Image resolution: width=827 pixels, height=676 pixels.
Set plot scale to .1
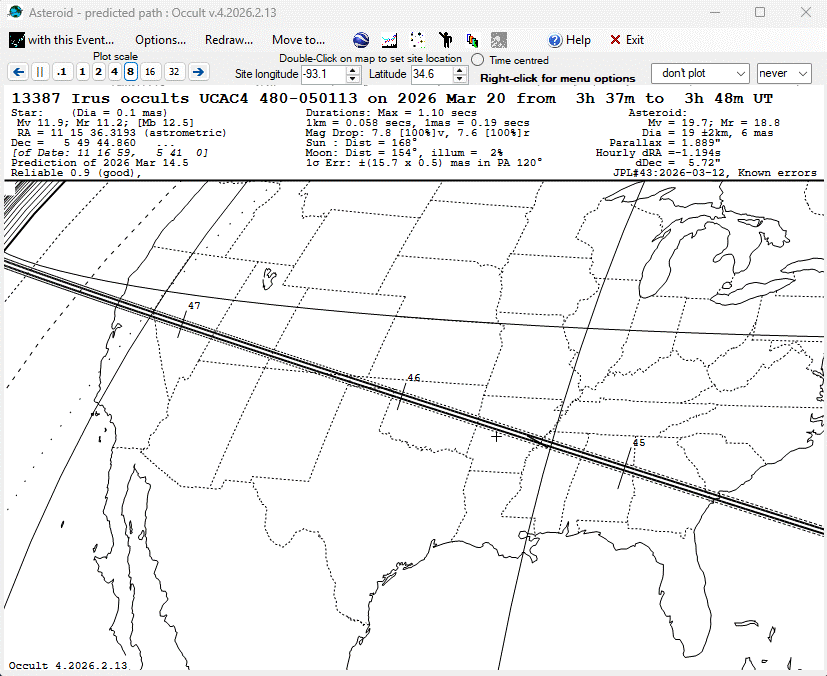pos(62,72)
